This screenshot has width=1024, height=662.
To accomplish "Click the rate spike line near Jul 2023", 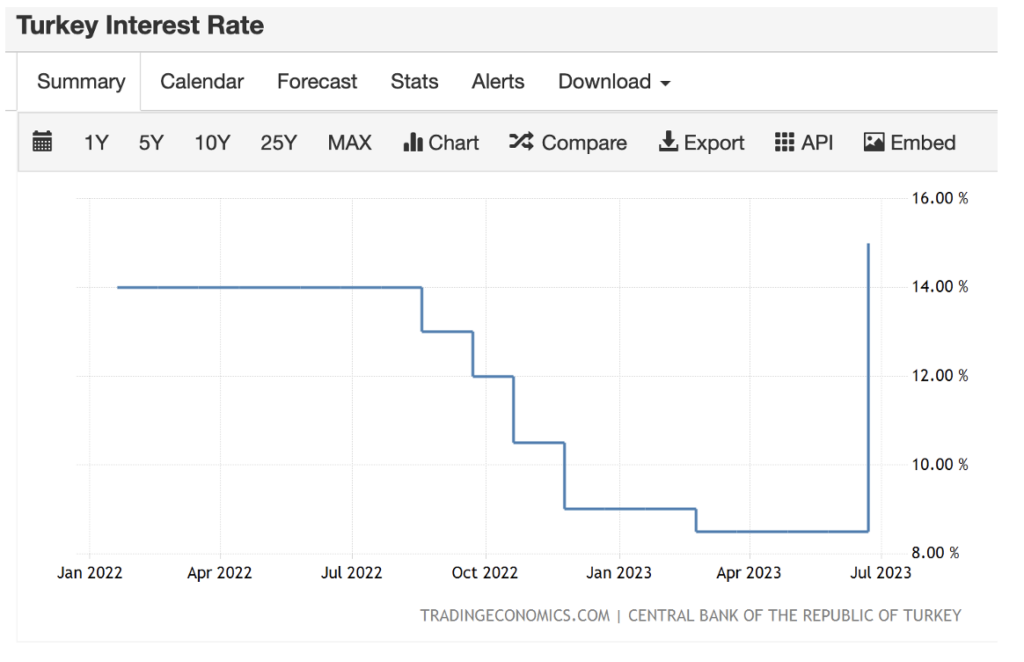I will [868, 400].
